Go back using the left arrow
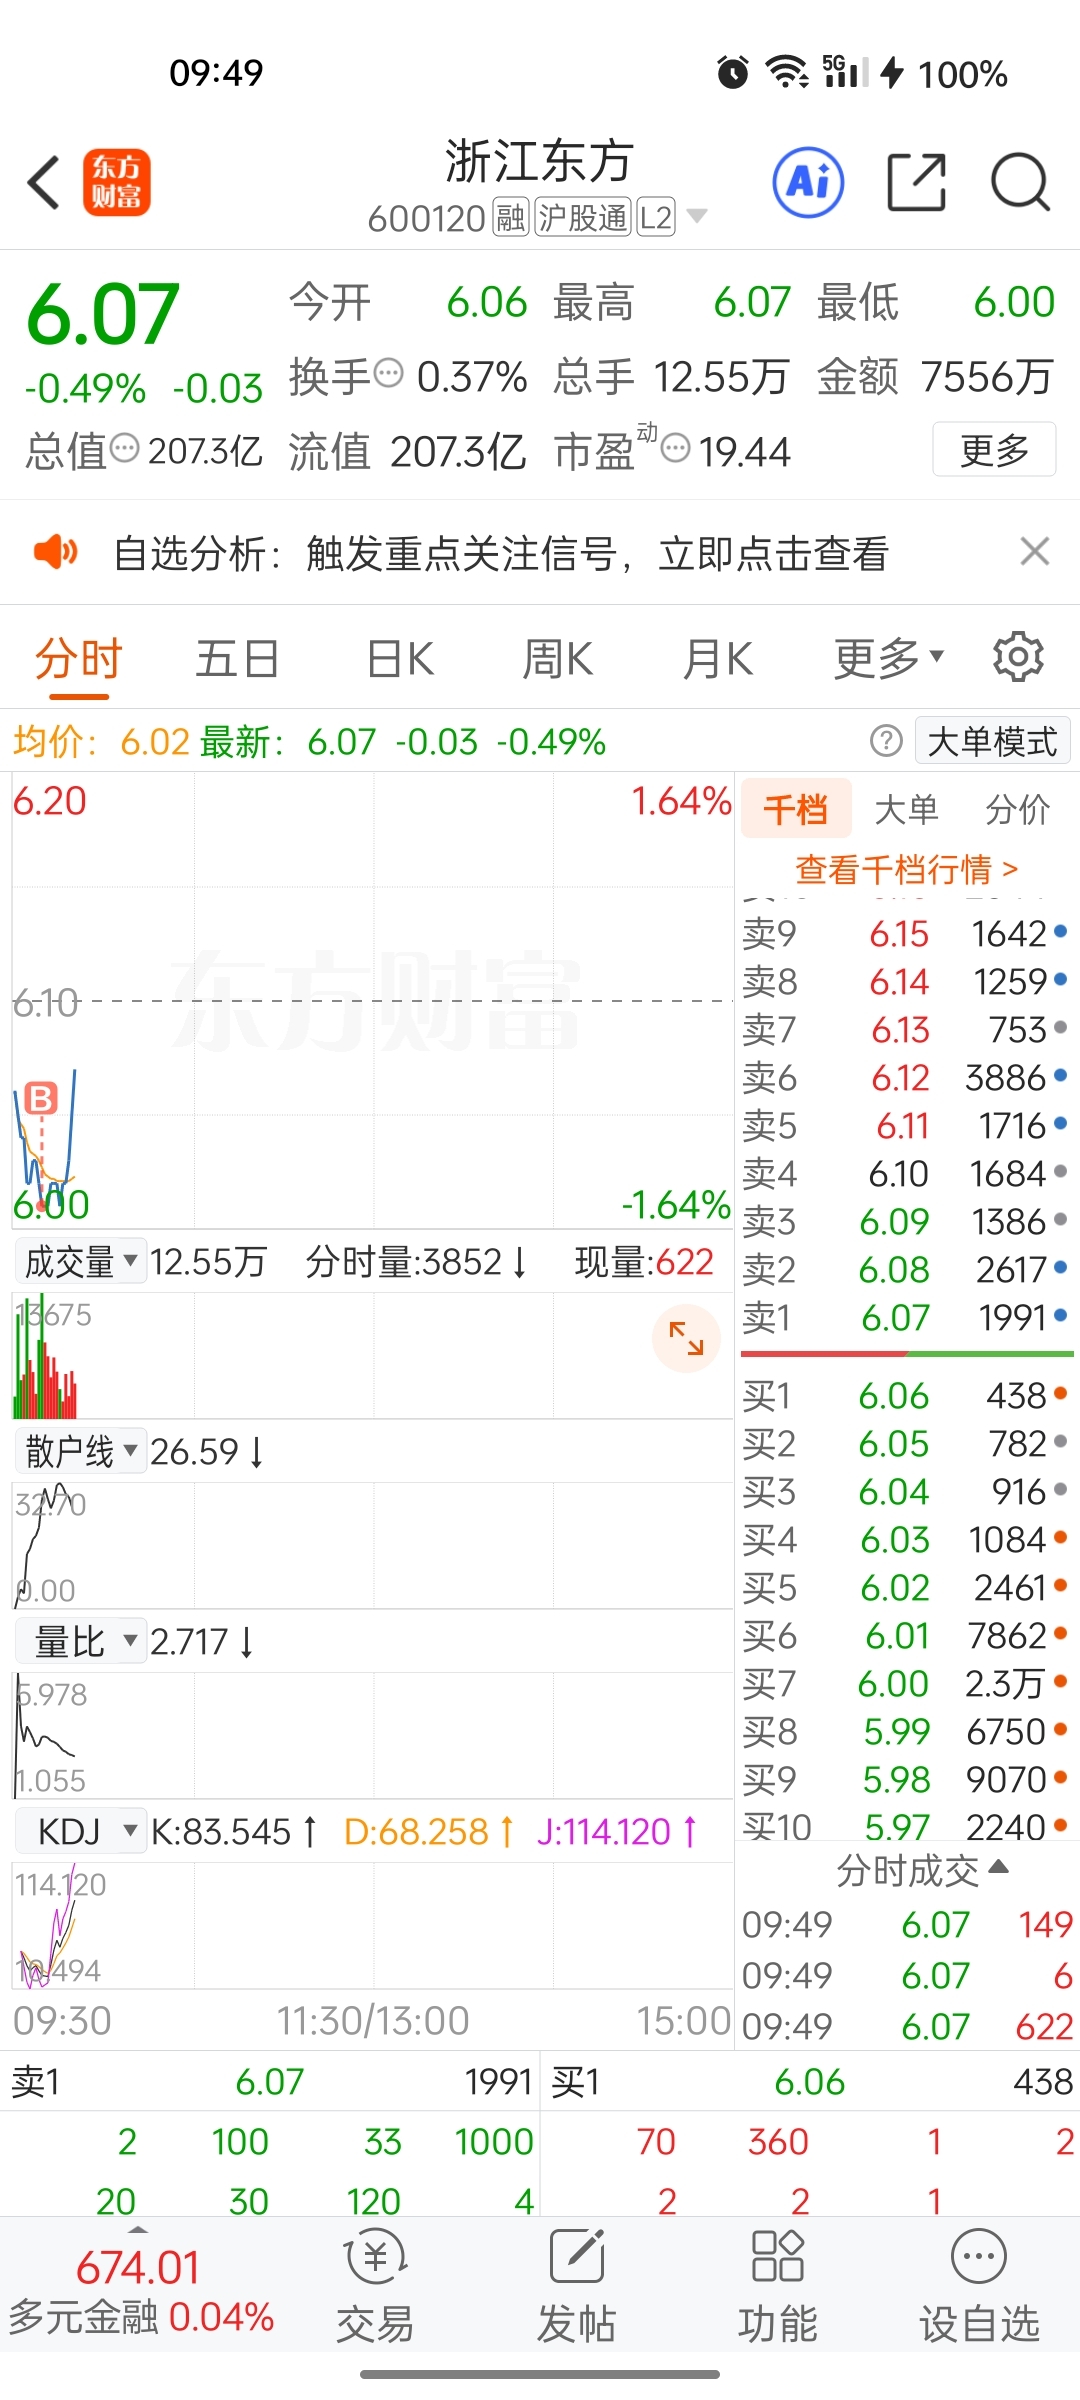1080x2400 pixels. click(44, 183)
